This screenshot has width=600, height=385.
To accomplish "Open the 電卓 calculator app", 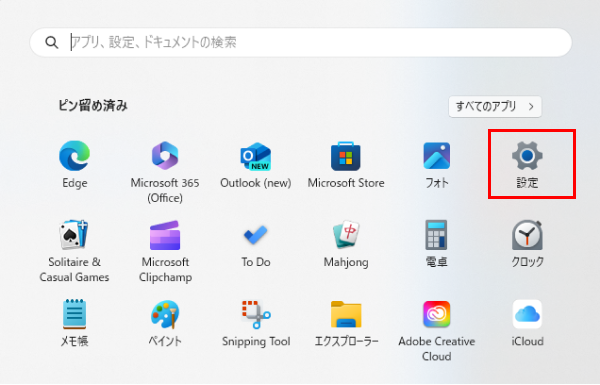I will coord(437,245).
